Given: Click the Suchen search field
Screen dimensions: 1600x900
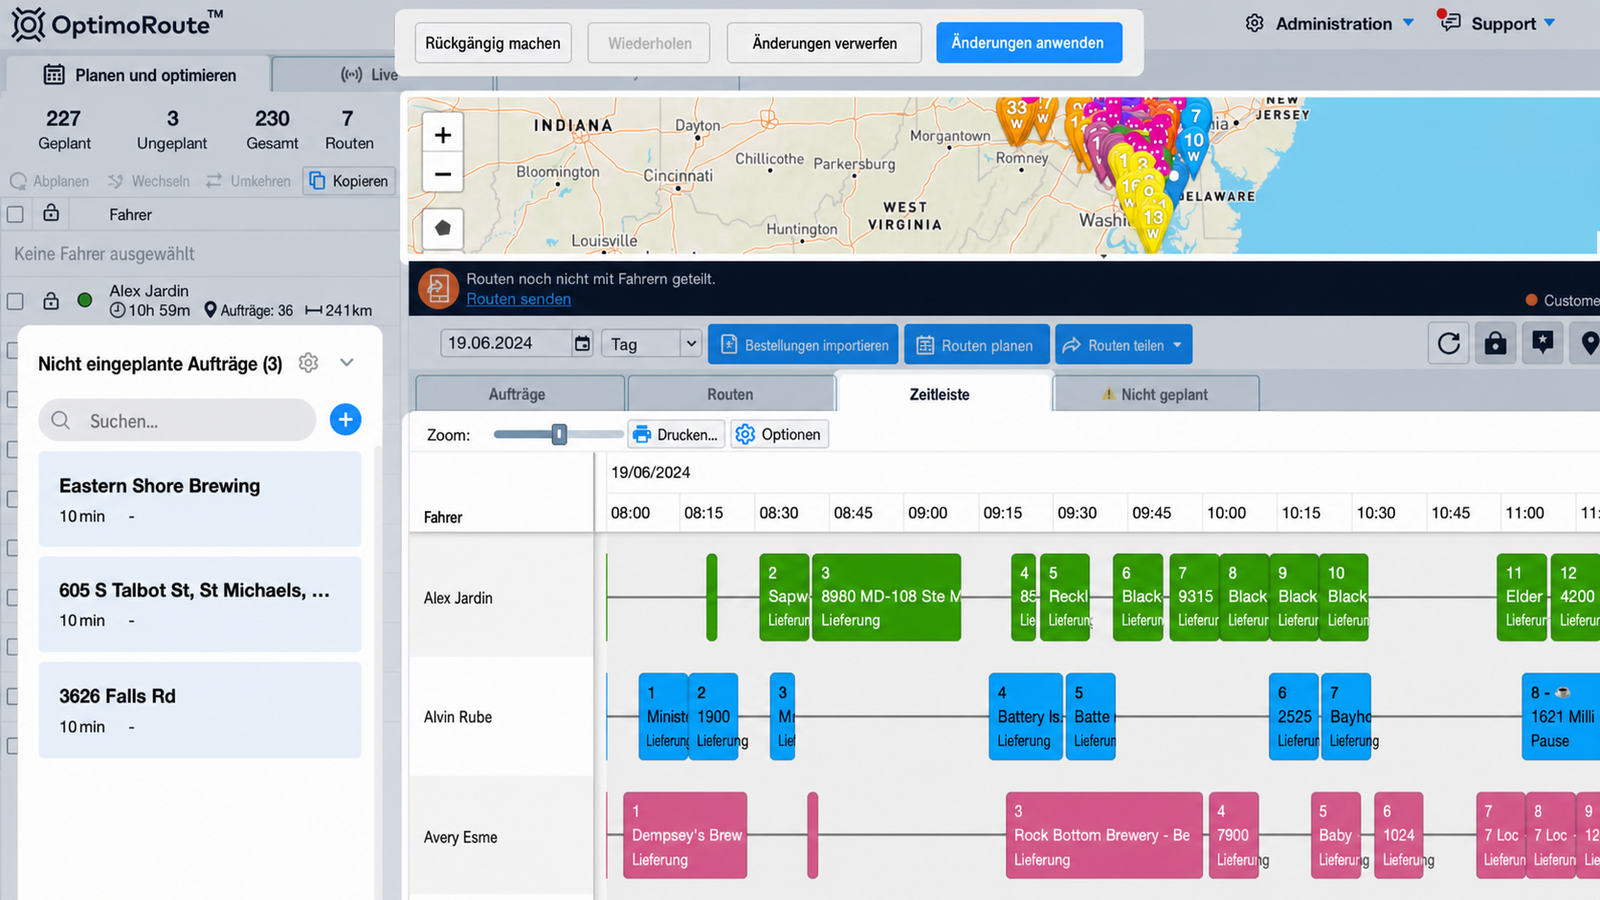Looking at the screenshot, I should coord(177,421).
